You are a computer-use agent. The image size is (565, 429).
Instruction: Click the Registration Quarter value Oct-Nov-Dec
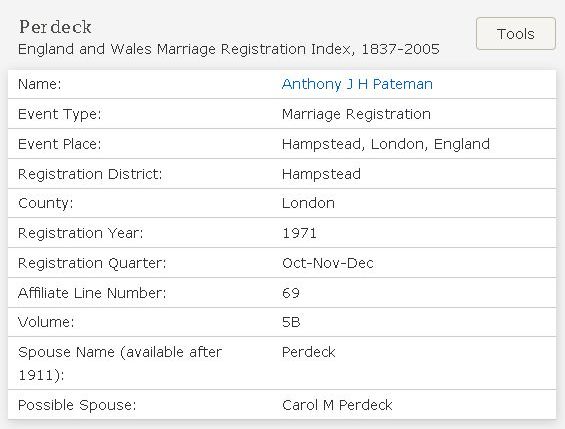point(328,263)
